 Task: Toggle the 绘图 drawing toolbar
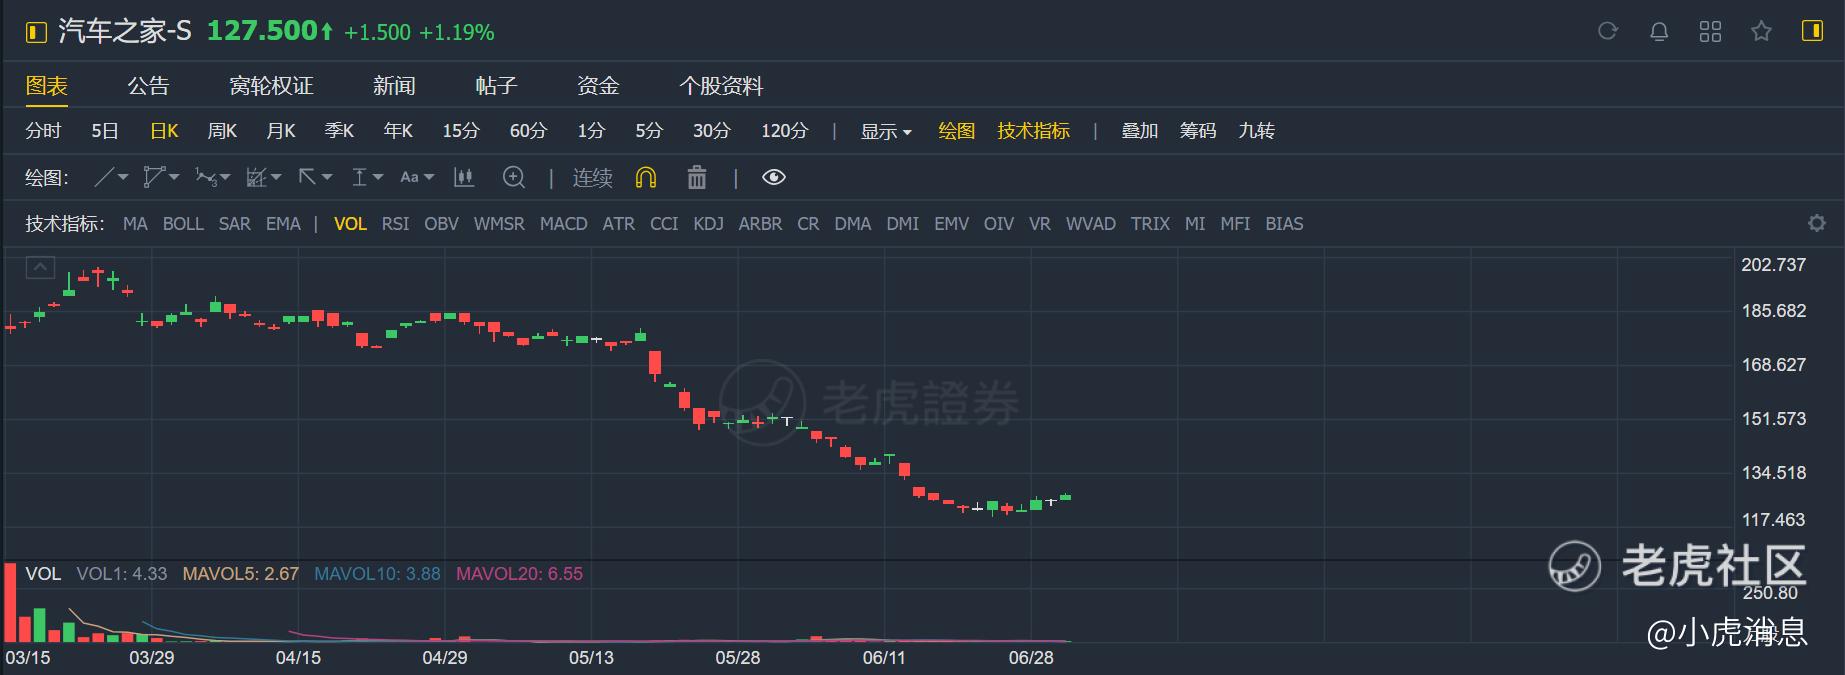pyautogui.click(x=957, y=131)
